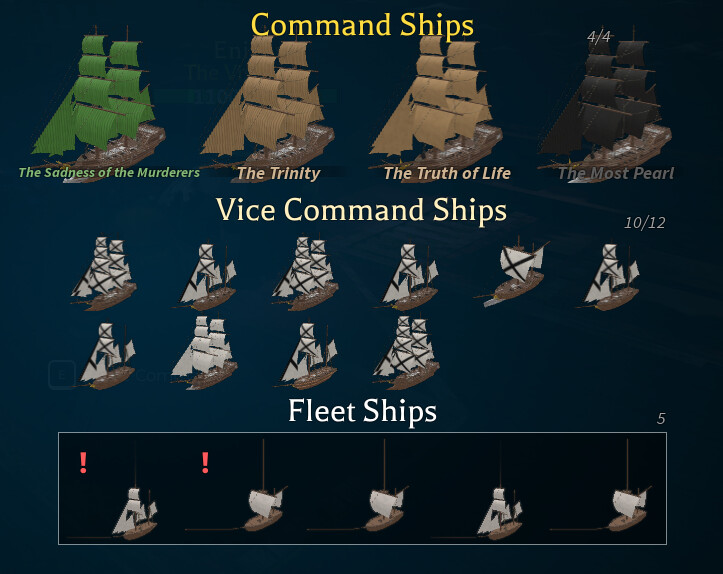Click the 10/12 vice ships counter
Screen dimensions: 723x574
click(645, 223)
